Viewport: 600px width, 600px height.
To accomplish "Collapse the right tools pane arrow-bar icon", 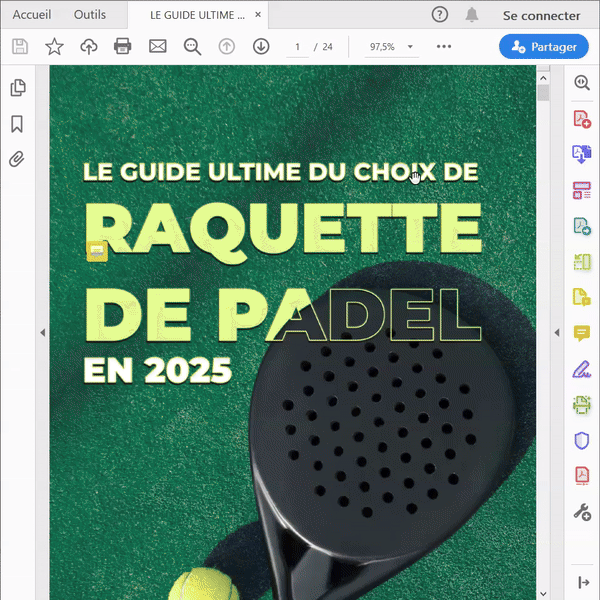I will pyautogui.click(x=584, y=582).
